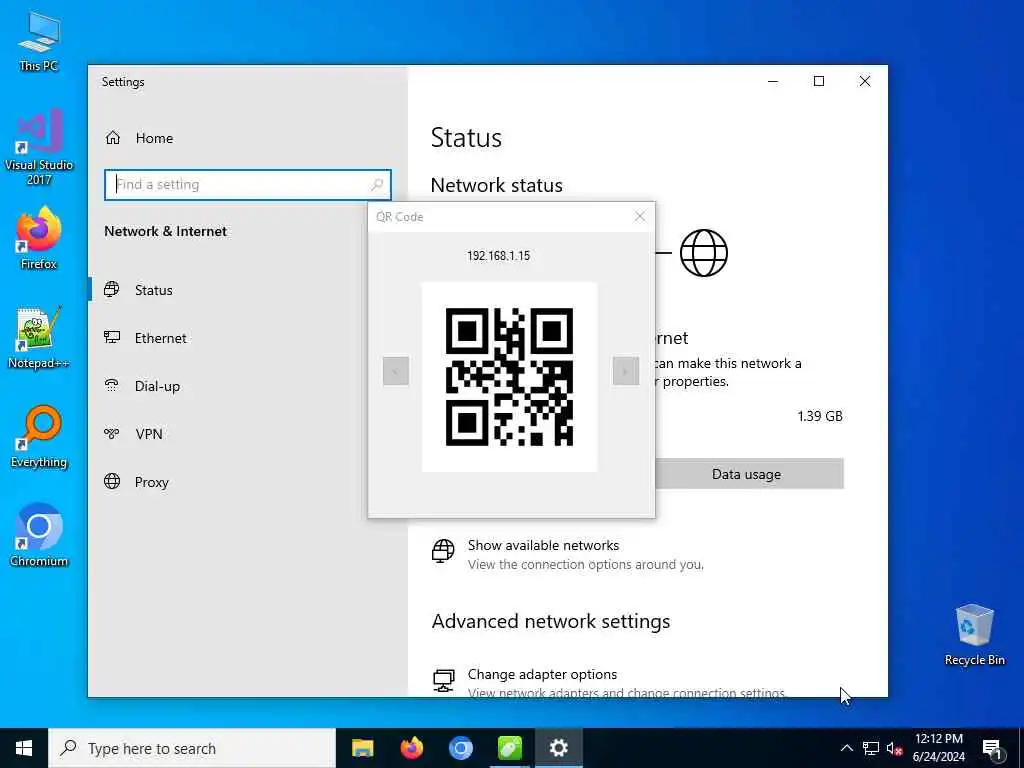Open Firefox desktop shortcut
The width and height of the screenshot is (1024, 768).
[x=39, y=238]
